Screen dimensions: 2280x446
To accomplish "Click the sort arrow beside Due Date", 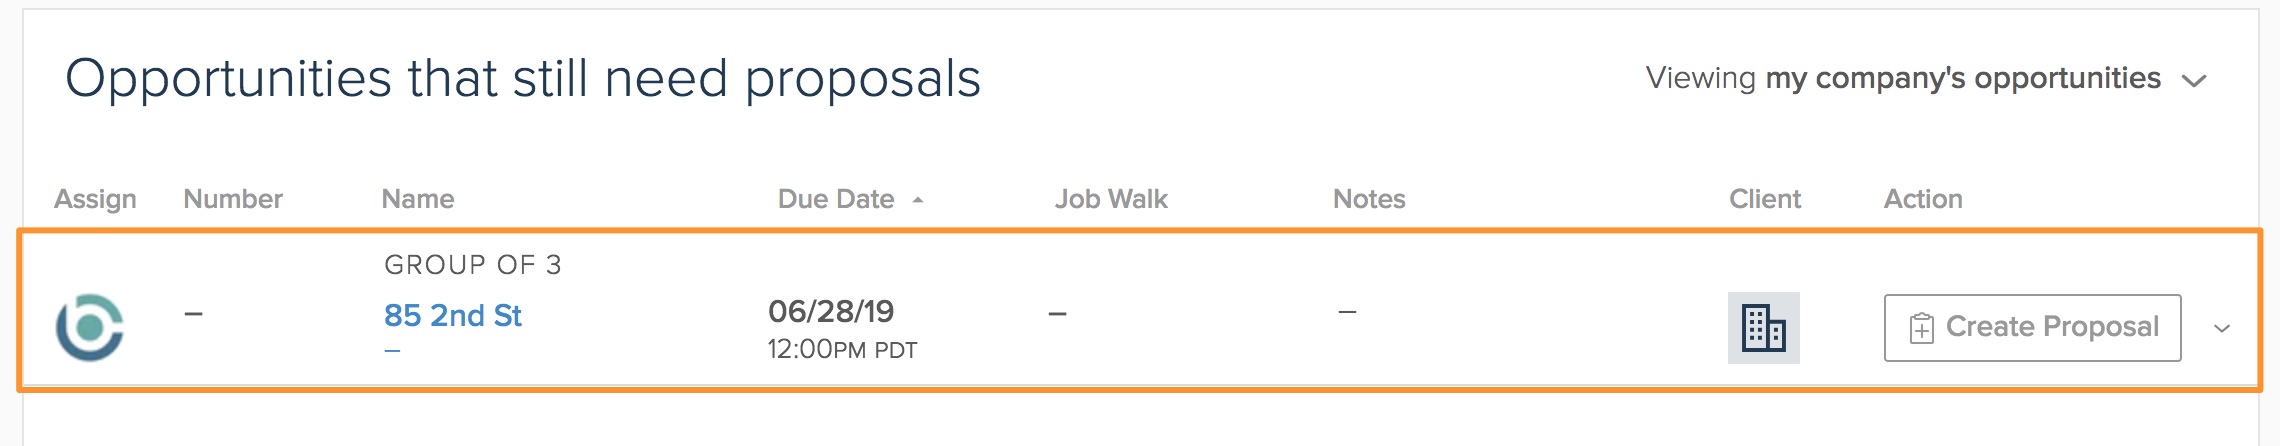I will tap(918, 200).
